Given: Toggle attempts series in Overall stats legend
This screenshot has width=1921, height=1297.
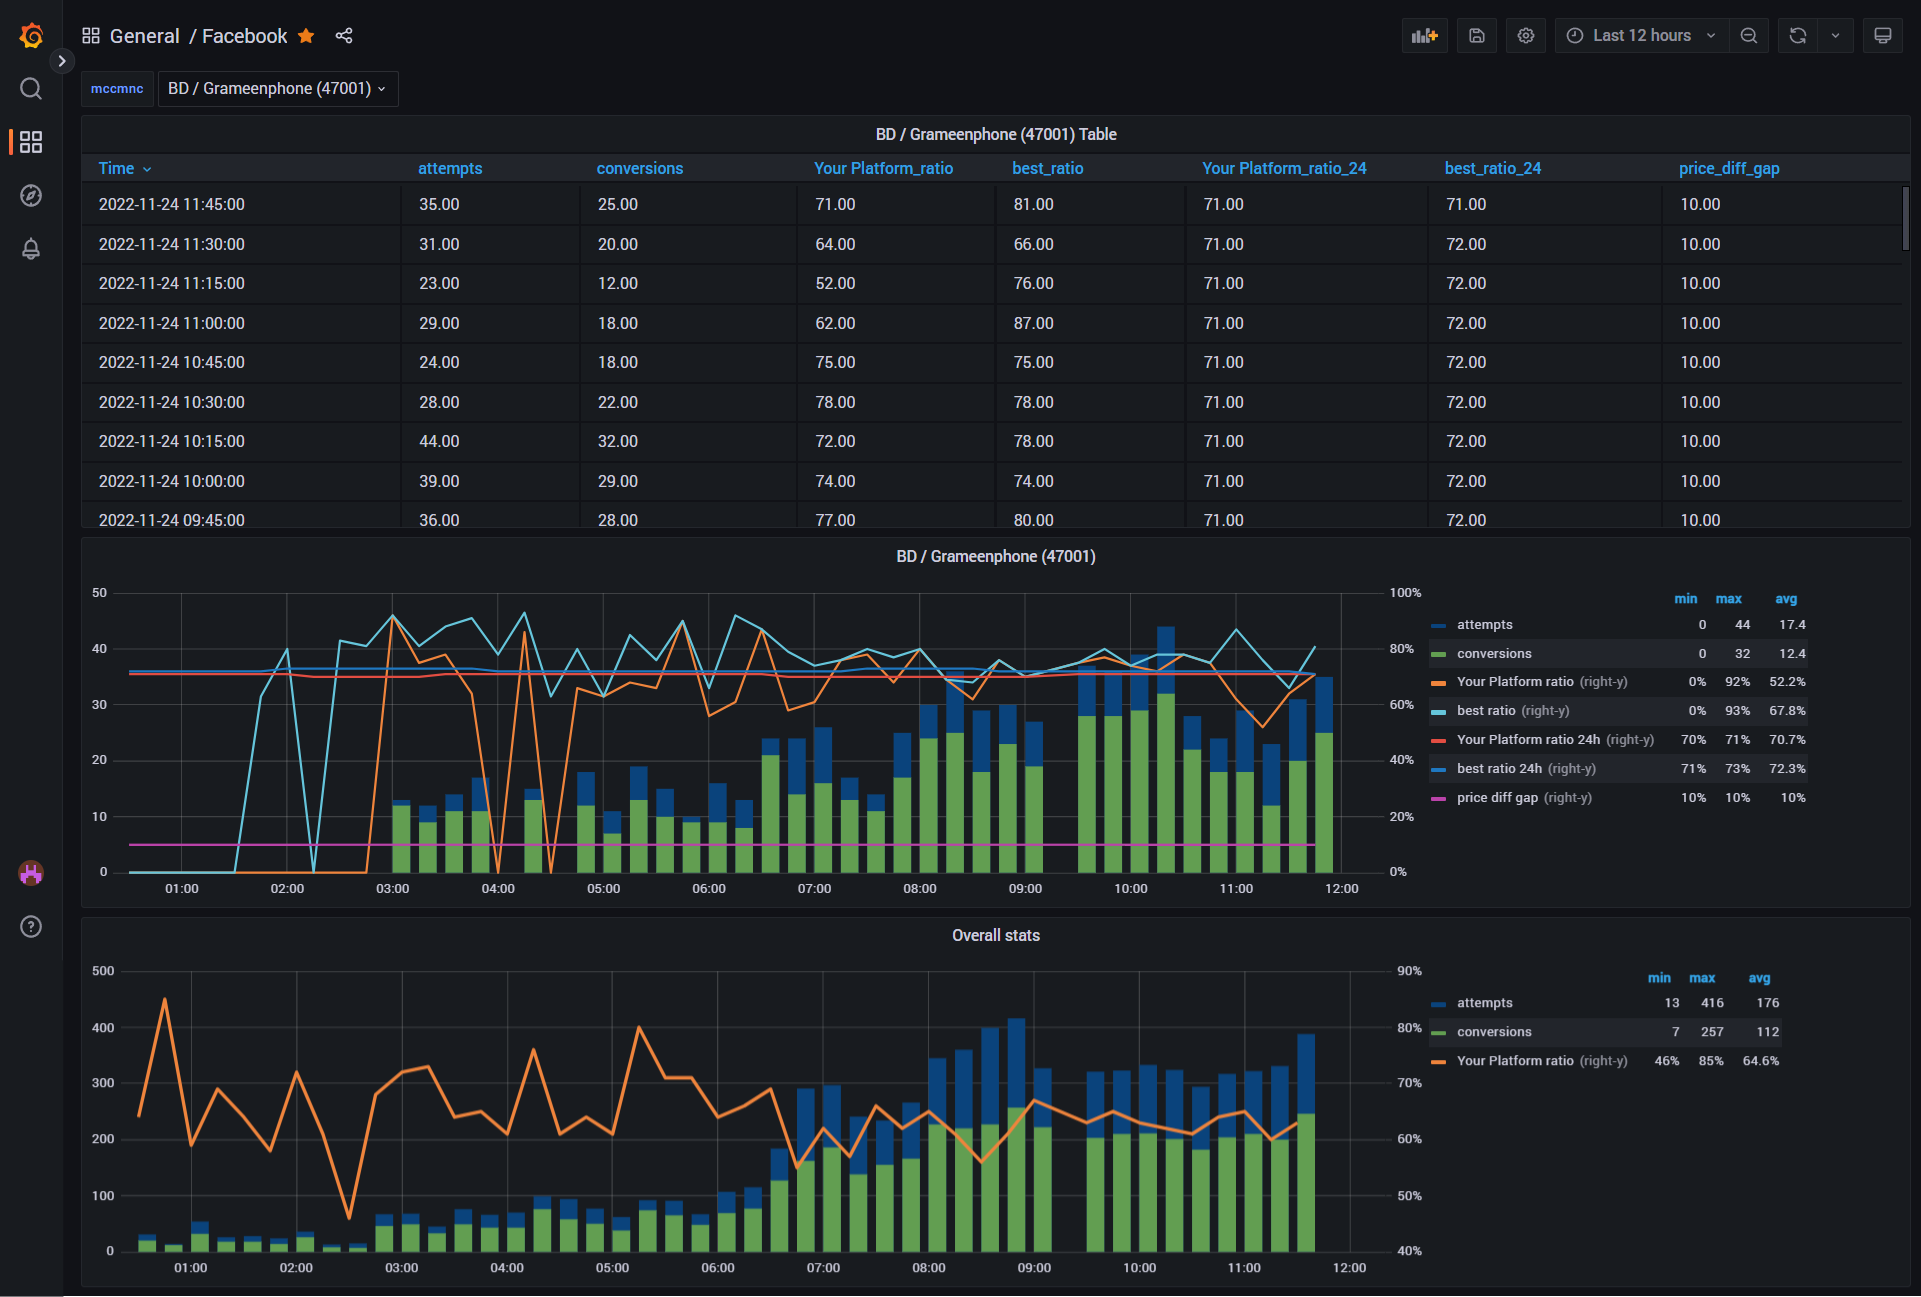Looking at the screenshot, I should coord(1484,1002).
